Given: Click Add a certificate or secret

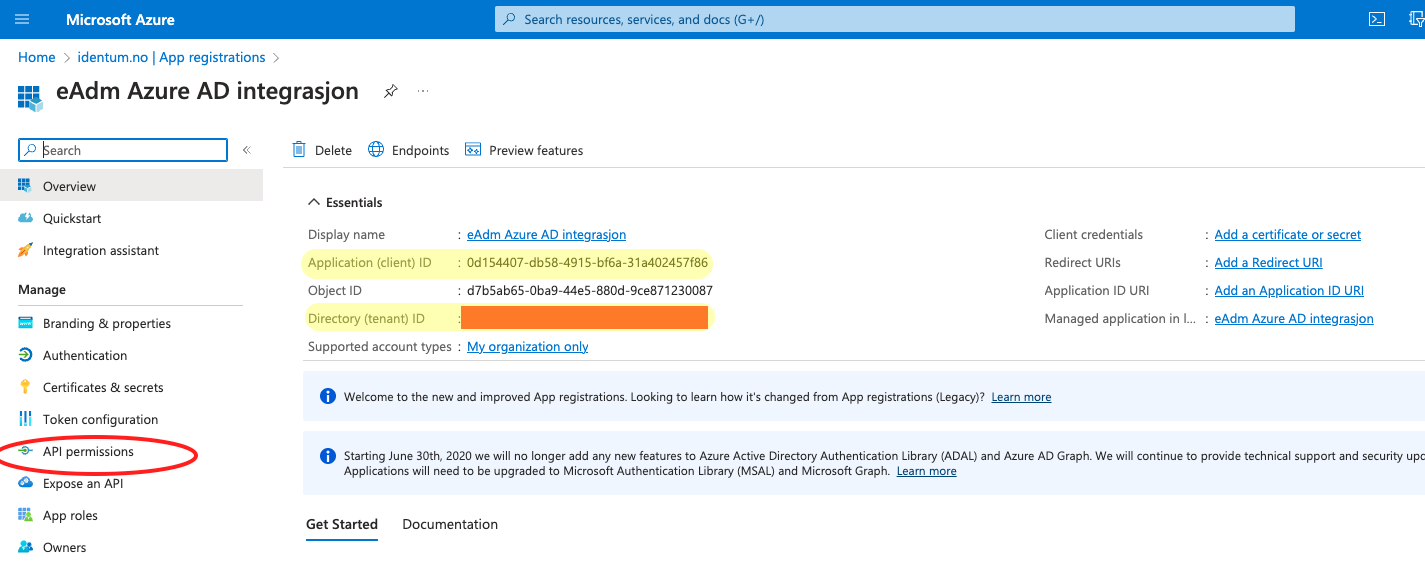Looking at the screenshot, I should (x=1288, y=234).
